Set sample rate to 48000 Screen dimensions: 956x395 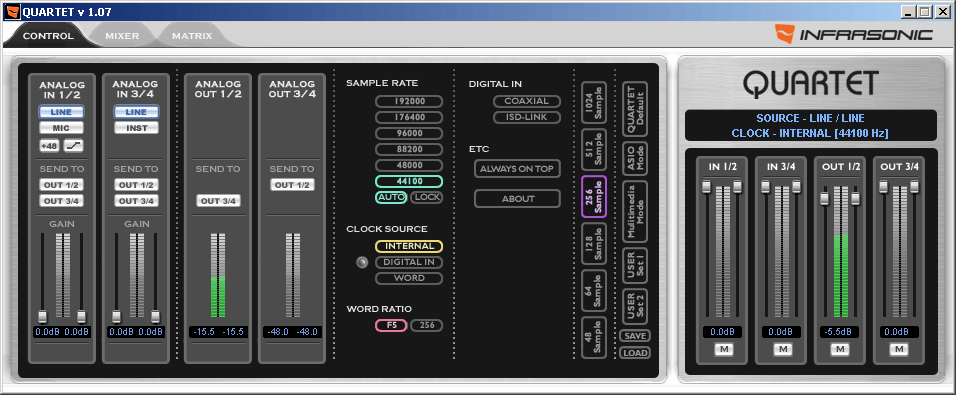[x=408, y=165]
